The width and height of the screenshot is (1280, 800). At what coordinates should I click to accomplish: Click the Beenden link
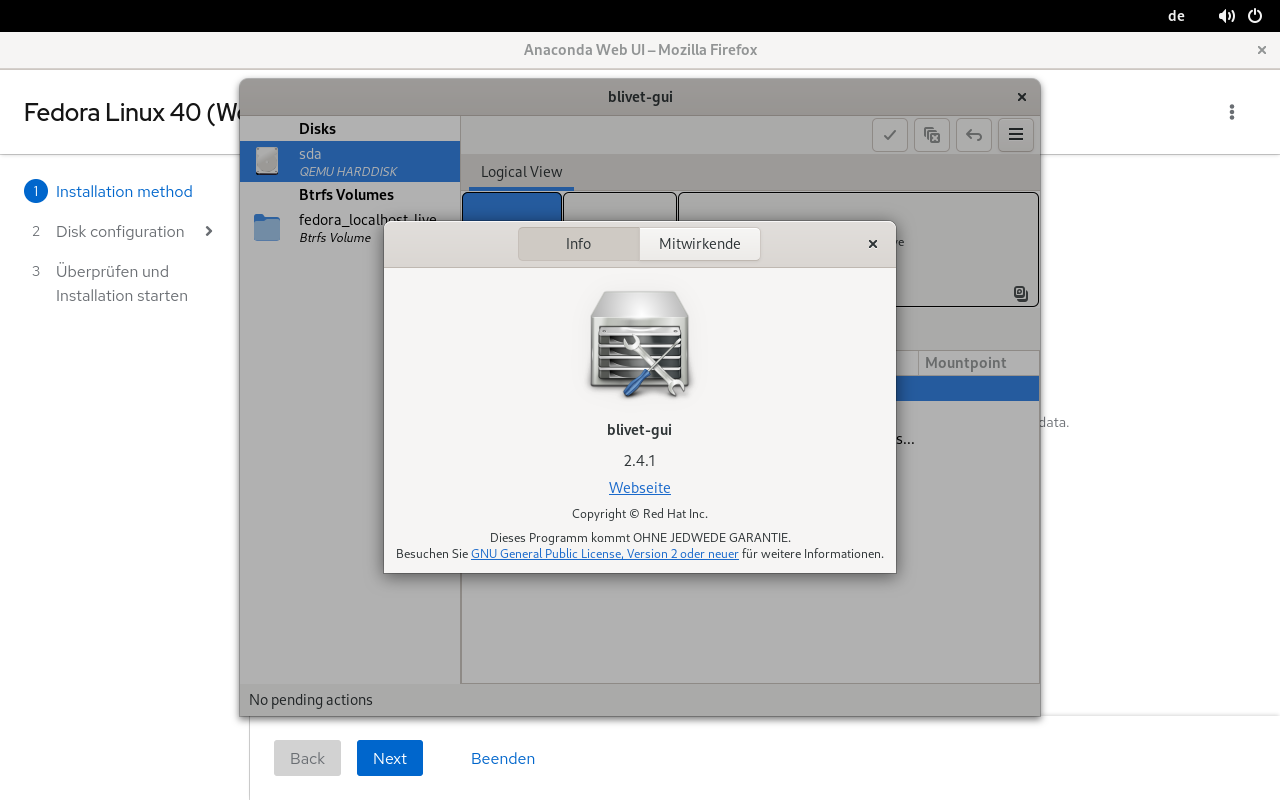pos(503,759)
